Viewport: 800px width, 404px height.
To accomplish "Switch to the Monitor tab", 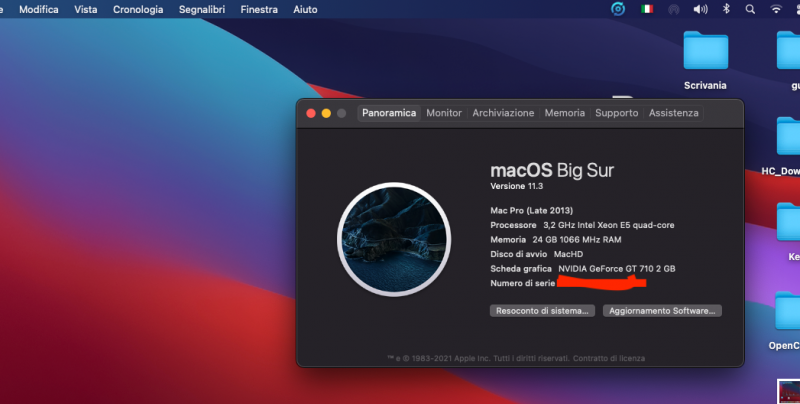I will click(x=444, y=113).
